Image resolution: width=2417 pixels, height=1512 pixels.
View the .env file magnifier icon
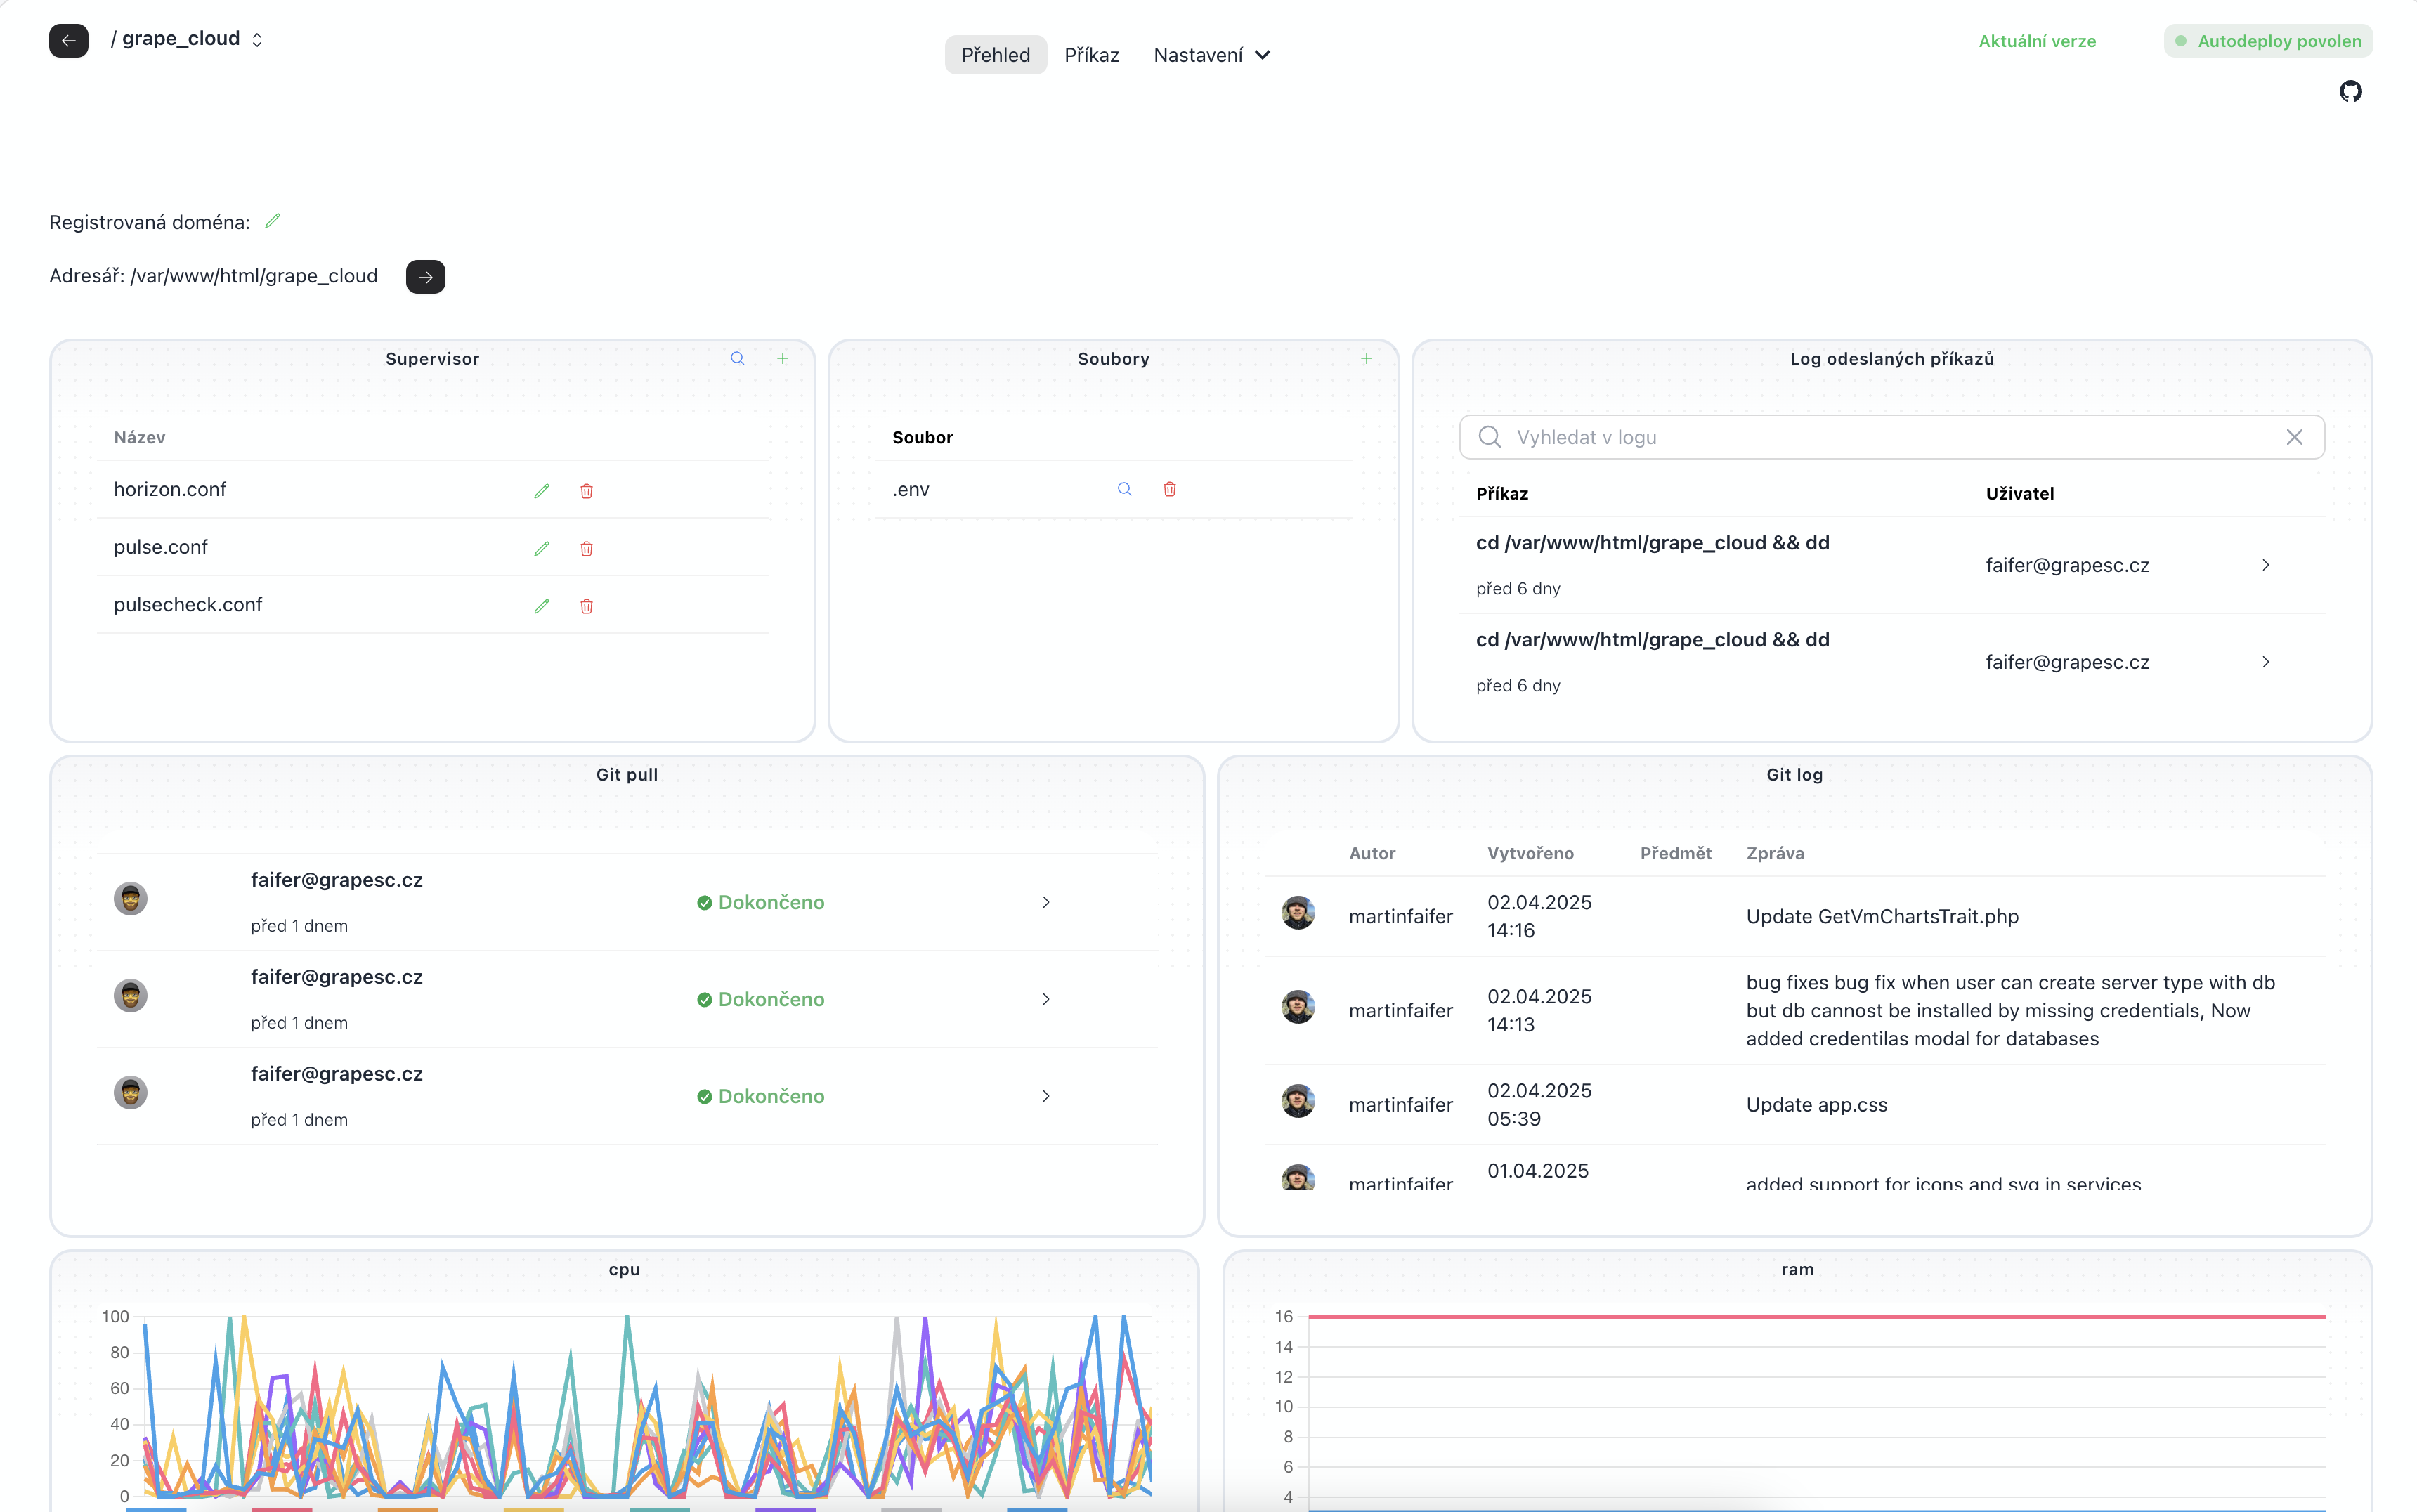coord(1124,489)
